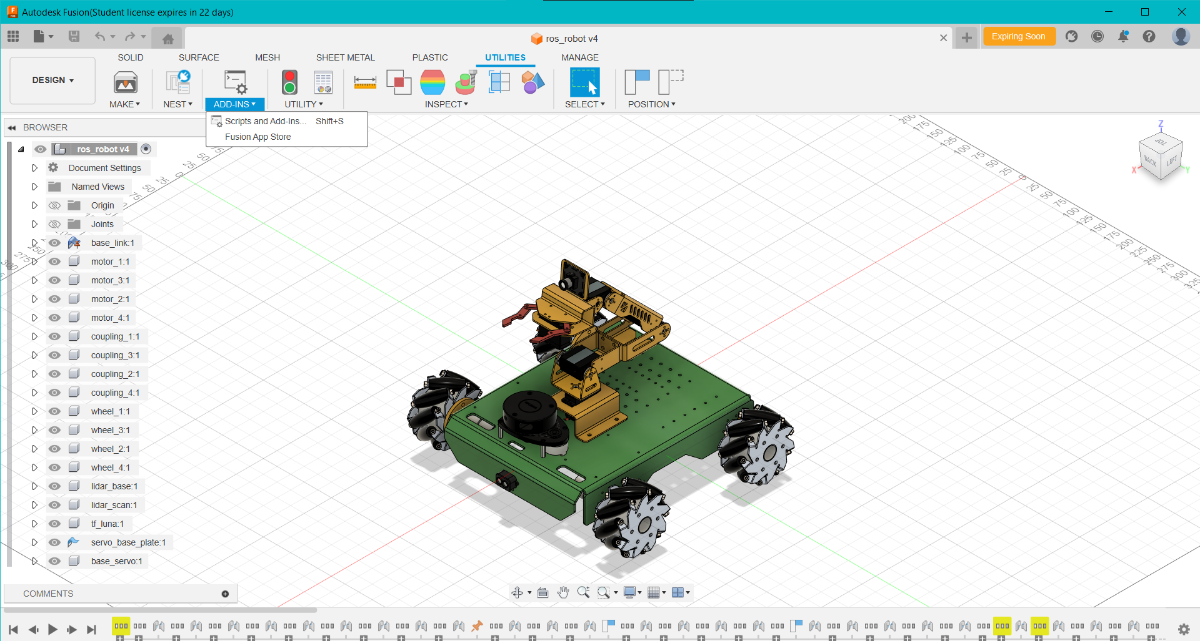Click the Redo arrow
This screenshot has width=1200, height=641.
click(x=130, y=36)
